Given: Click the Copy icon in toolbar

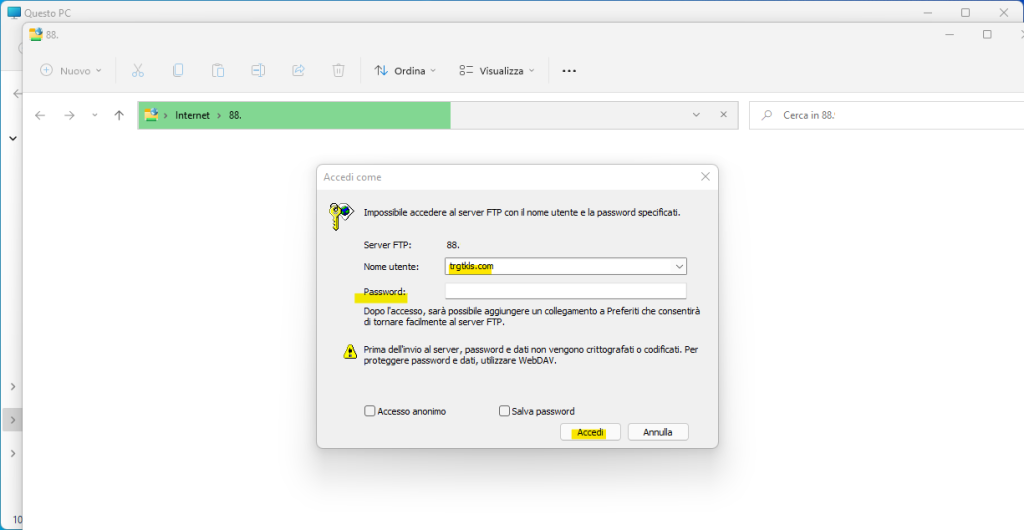Looking at the screenshot, I should coord(178,71).
